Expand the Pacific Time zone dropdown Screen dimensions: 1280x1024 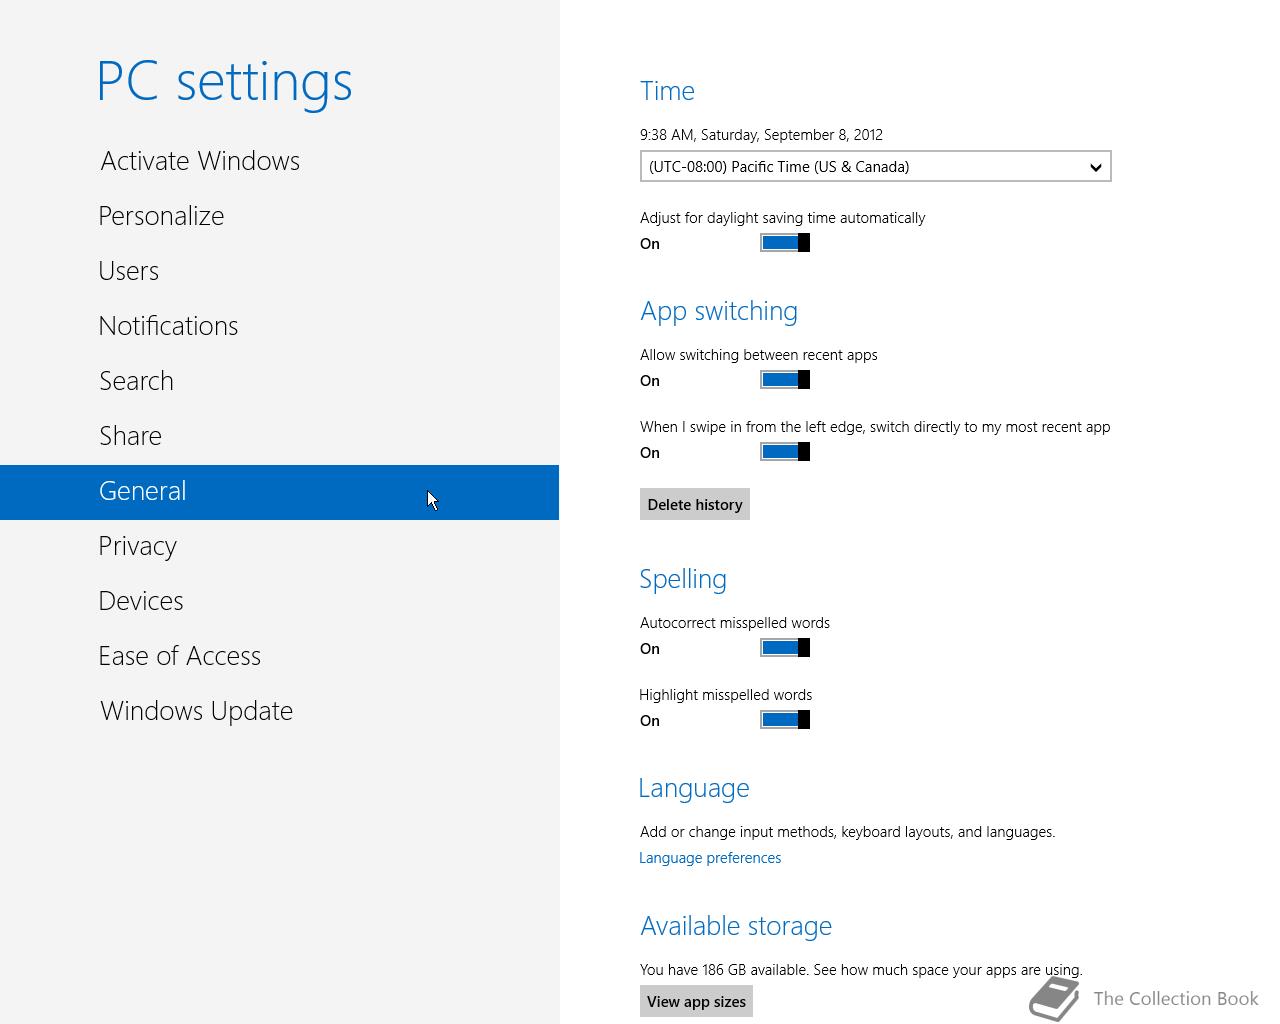[875, 167]
